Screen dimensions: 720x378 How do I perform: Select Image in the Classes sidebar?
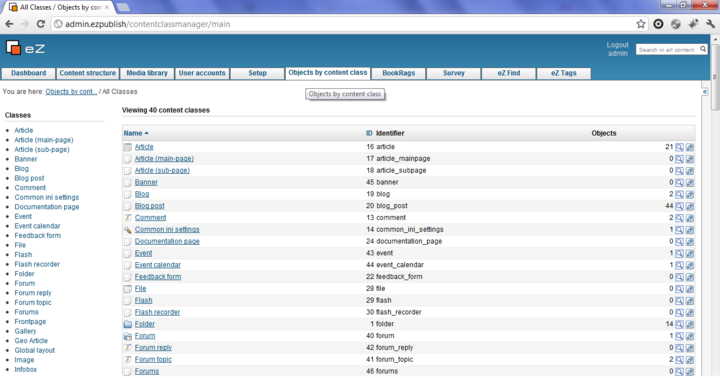click(x=24, y=360)
